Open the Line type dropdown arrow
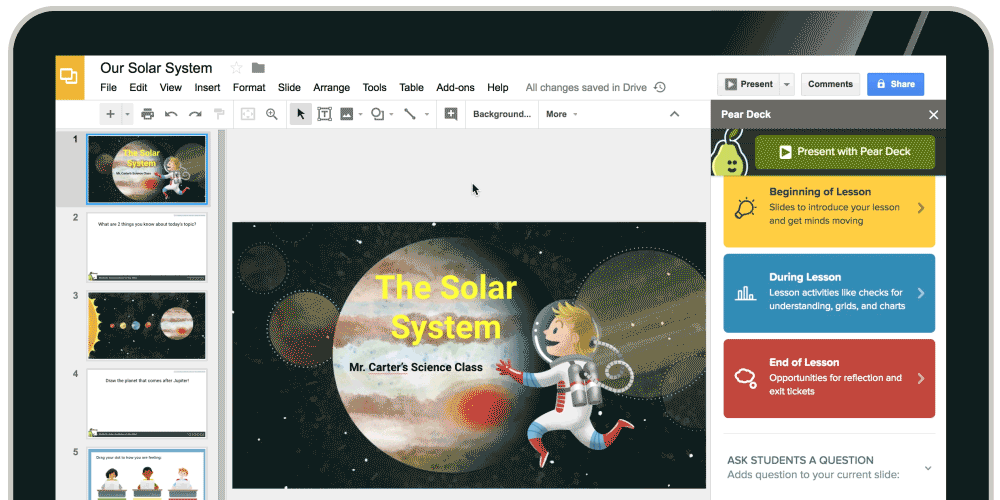 (x=427, y=114)
